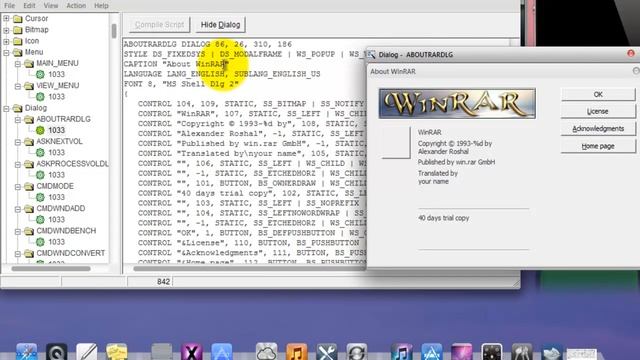Click the Hide Dialog button

coord(220,25)
